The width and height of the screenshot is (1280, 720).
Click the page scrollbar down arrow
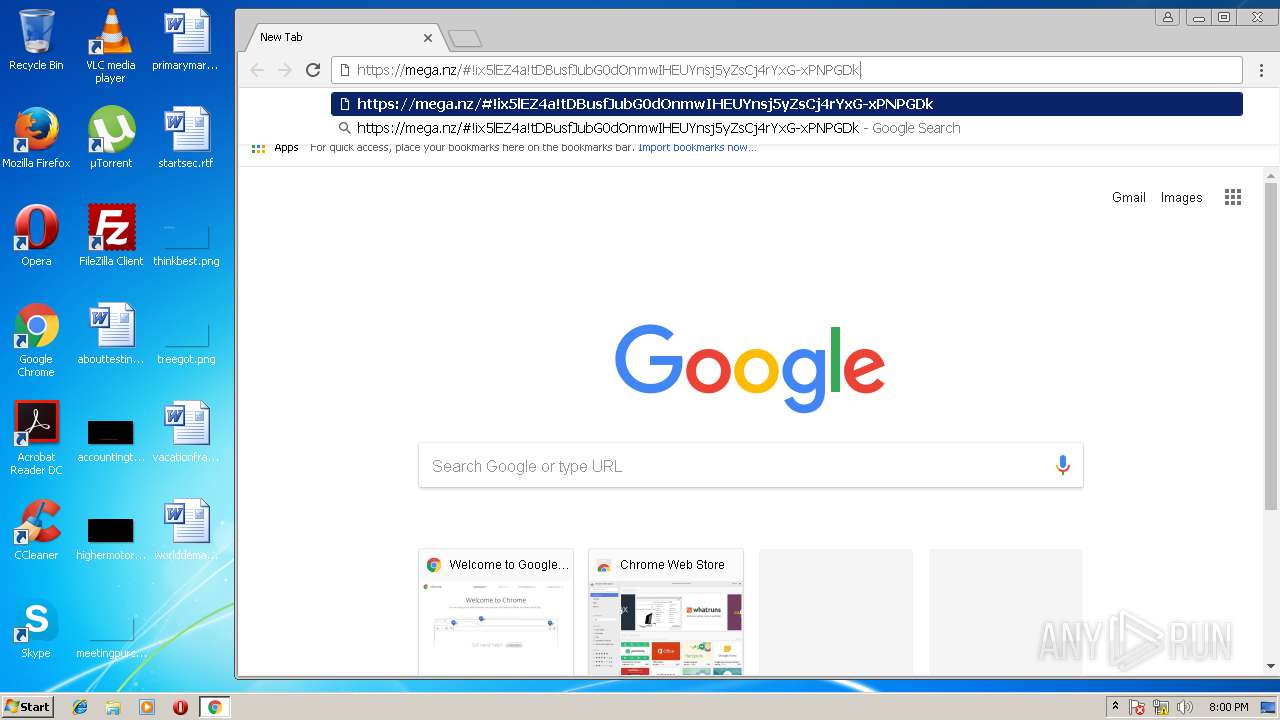1271,666
